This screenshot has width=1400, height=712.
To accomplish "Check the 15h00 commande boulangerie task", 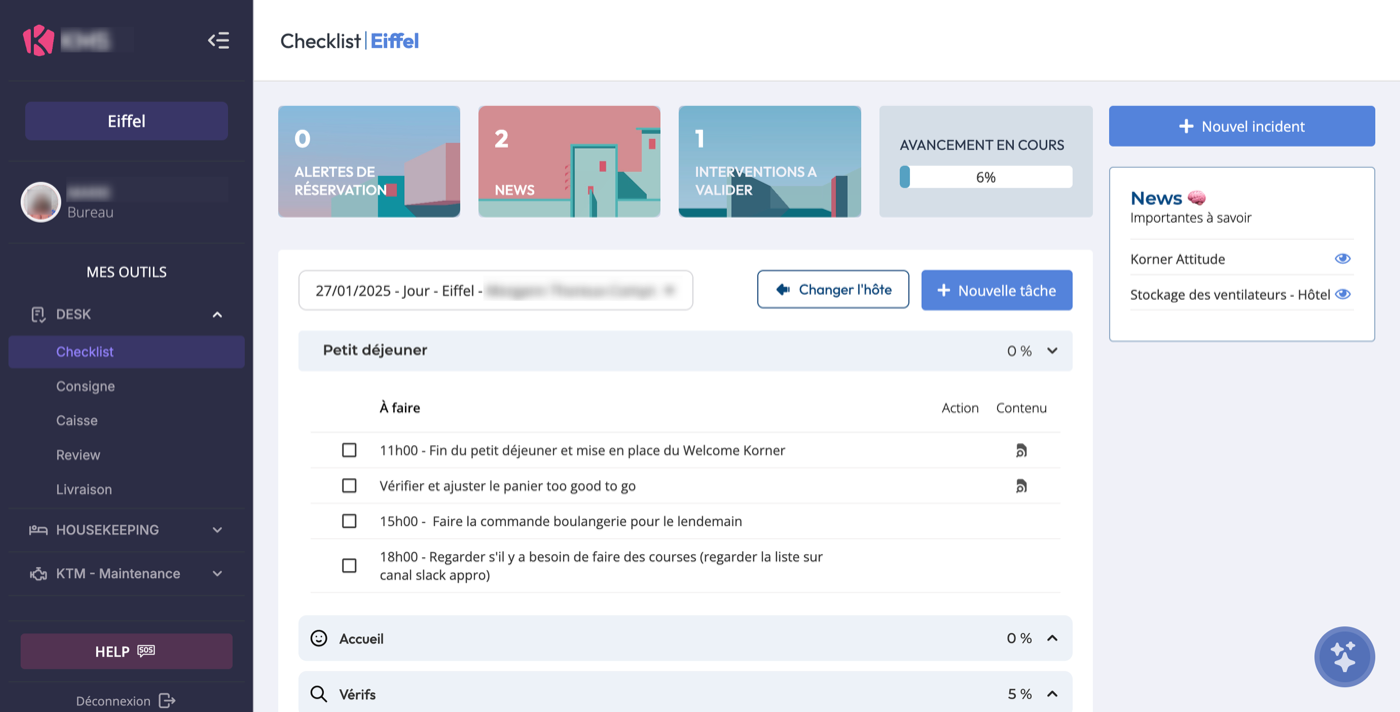I will [349, 521].
